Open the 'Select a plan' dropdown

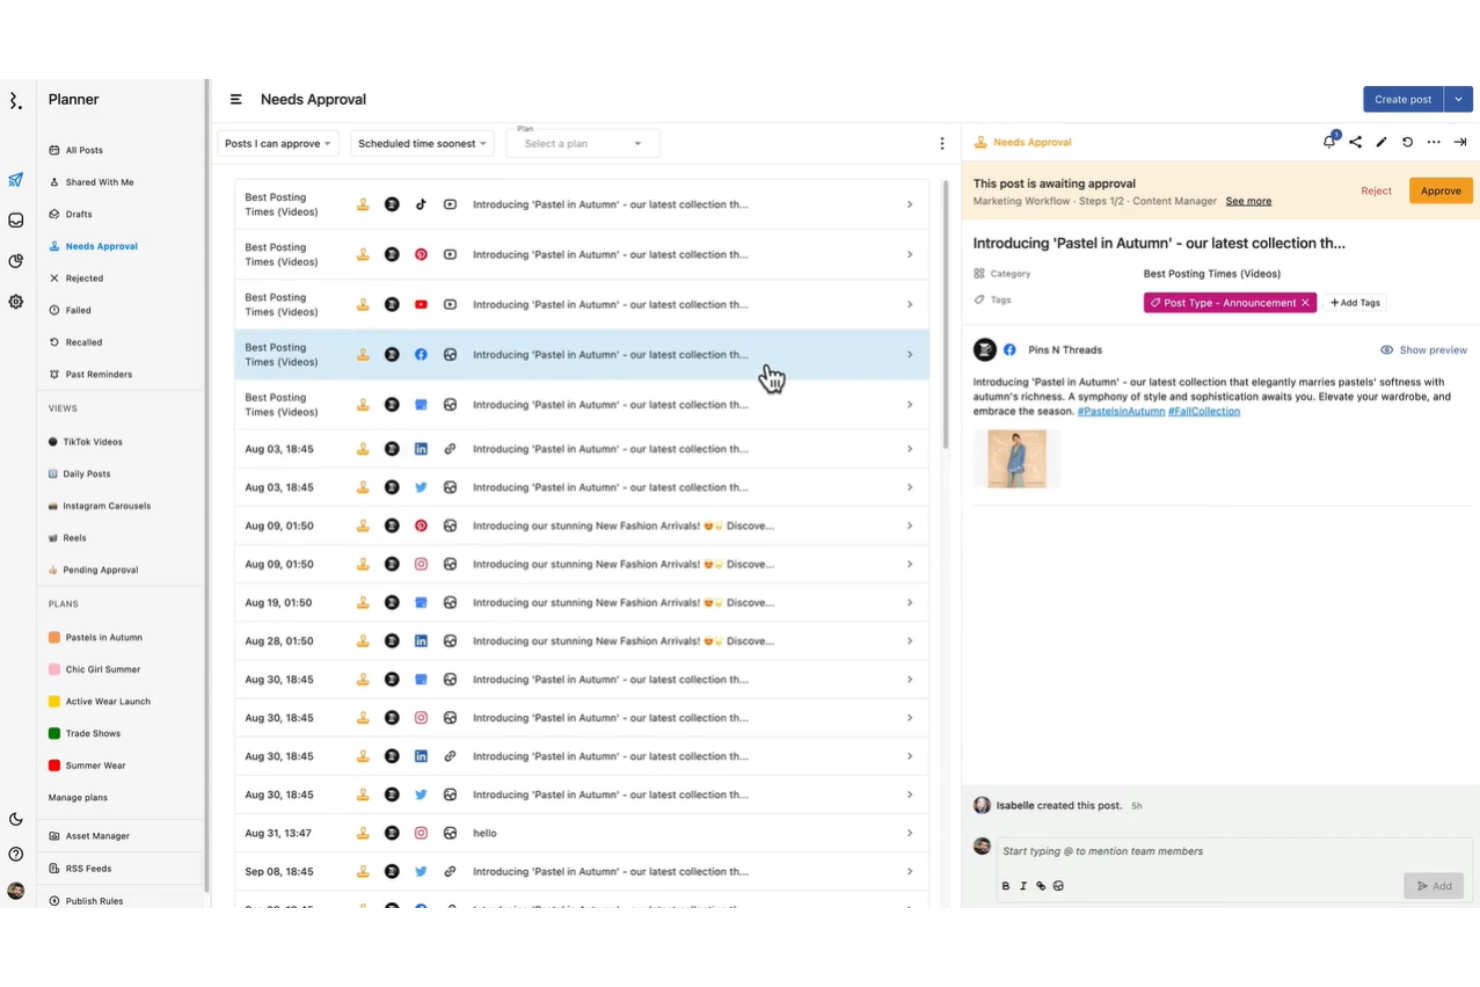tap(582, 143)
